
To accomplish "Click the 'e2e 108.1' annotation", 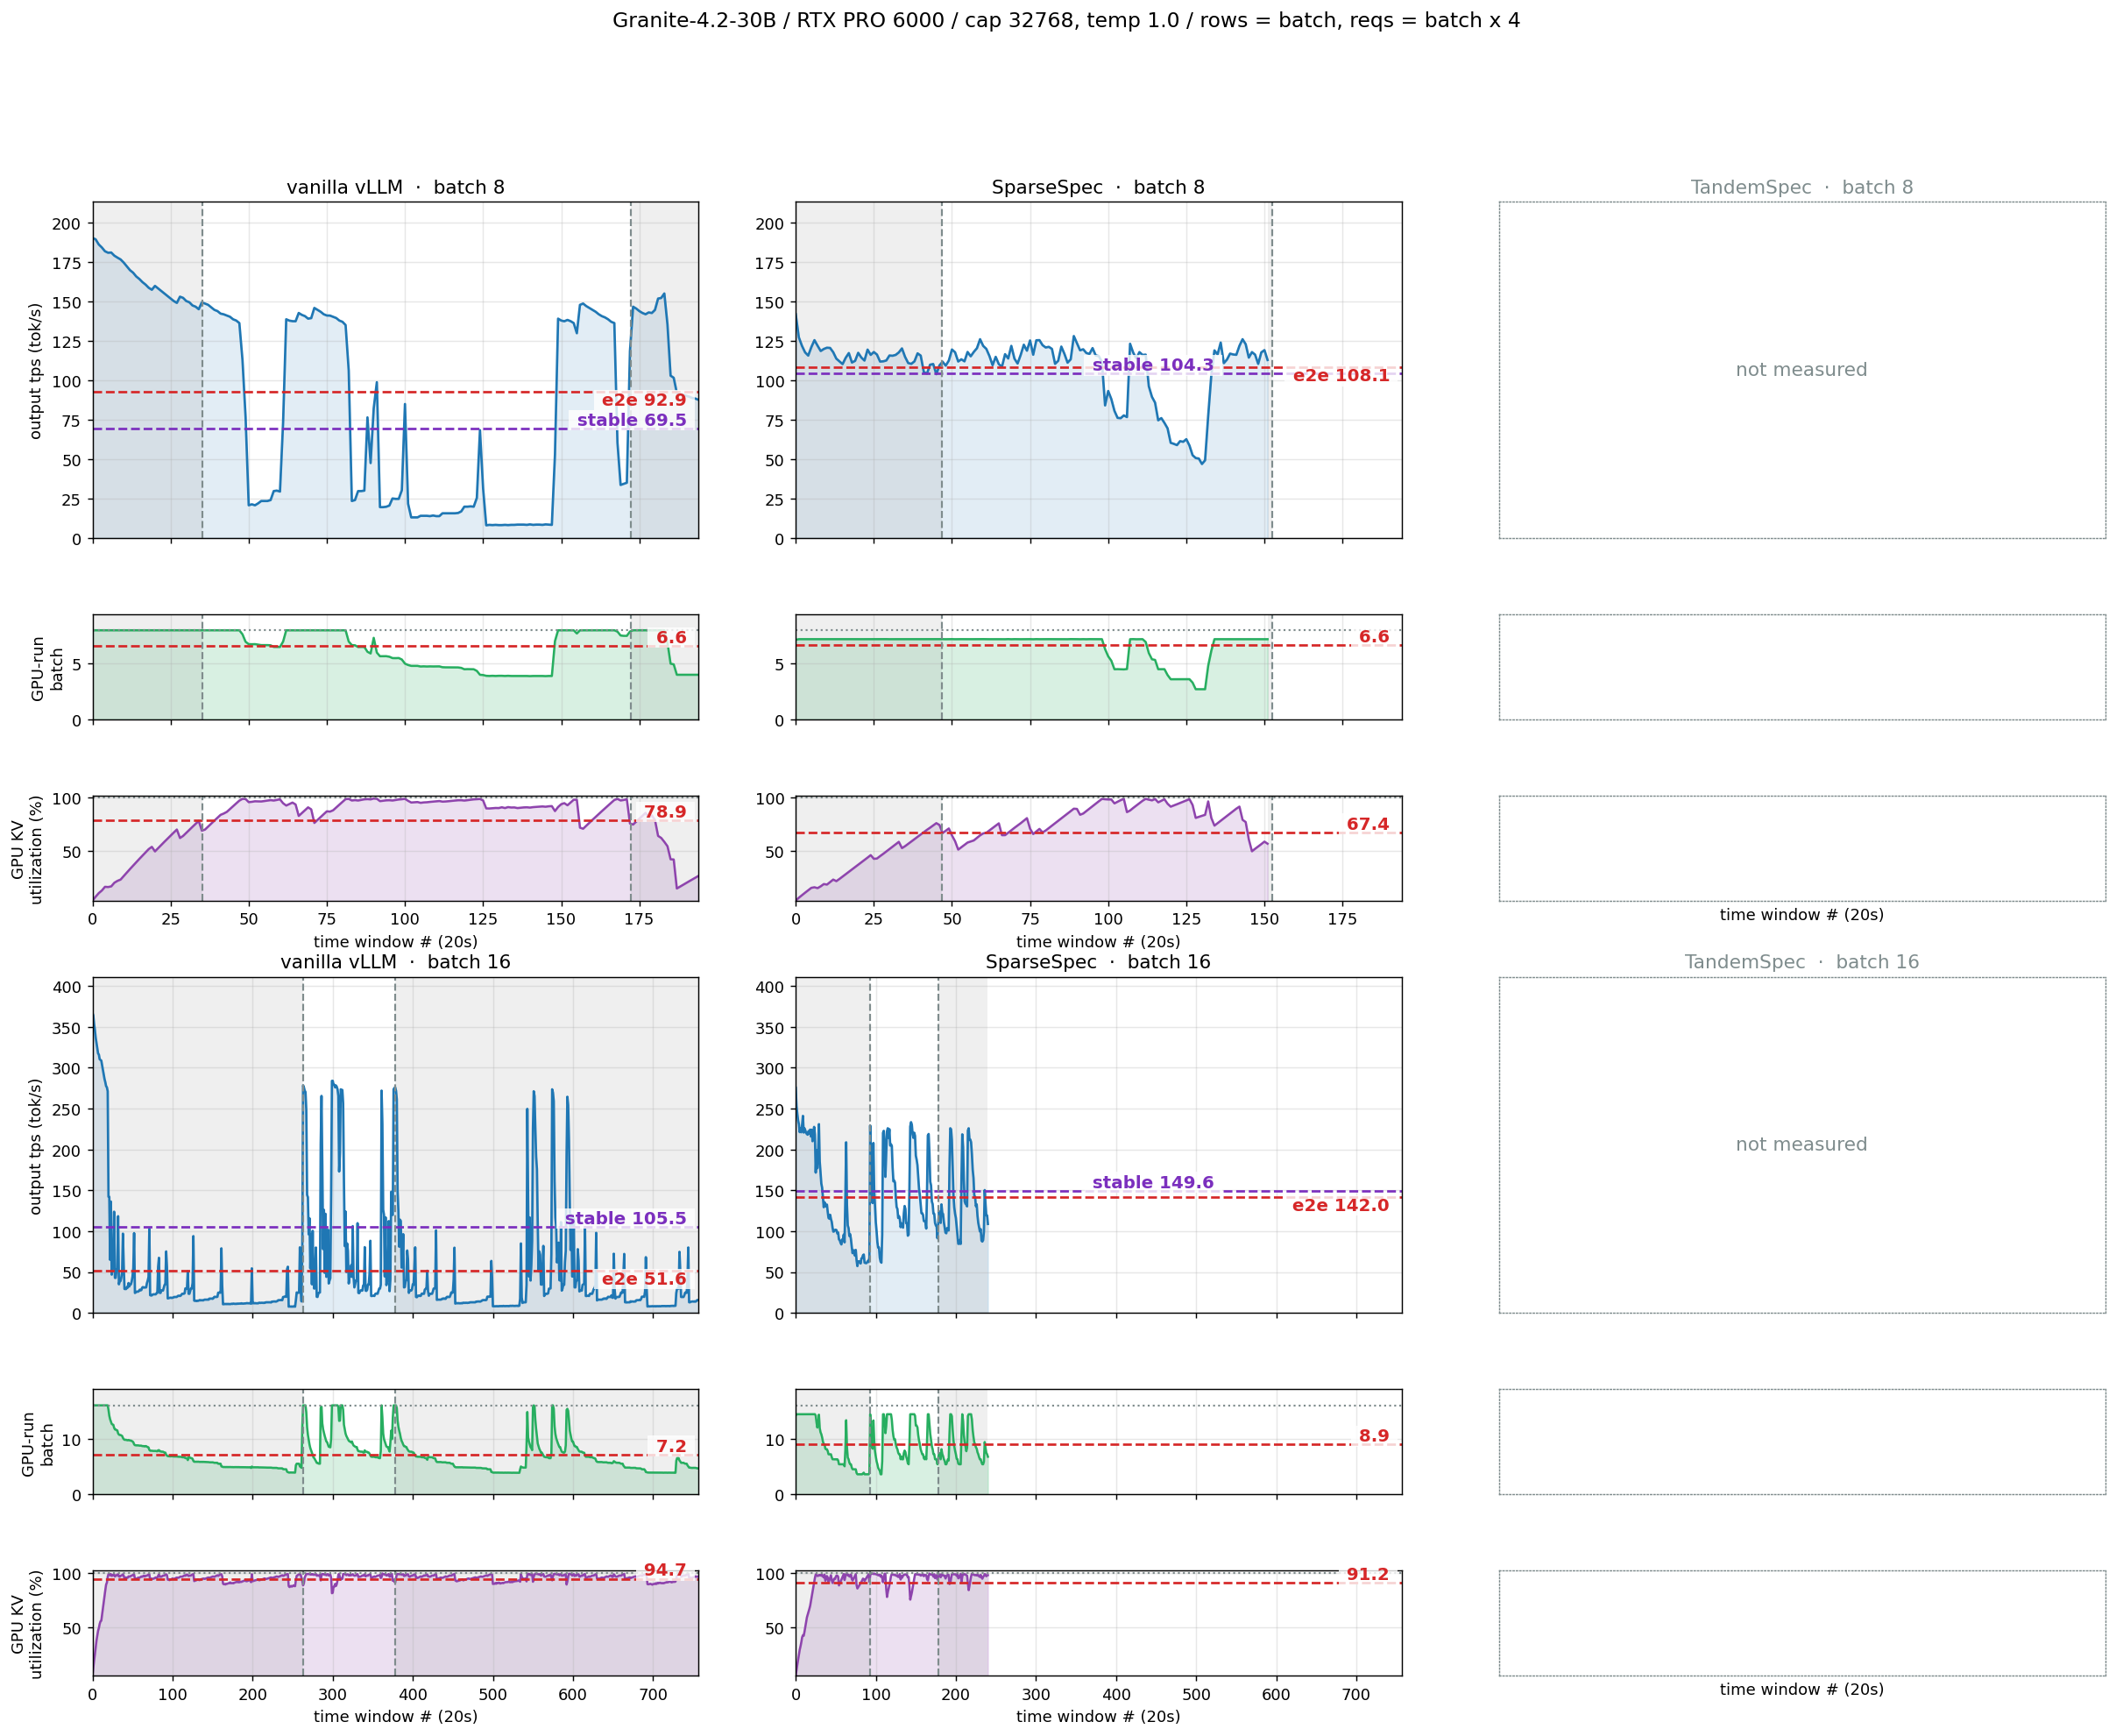I will click(1340, 376).
